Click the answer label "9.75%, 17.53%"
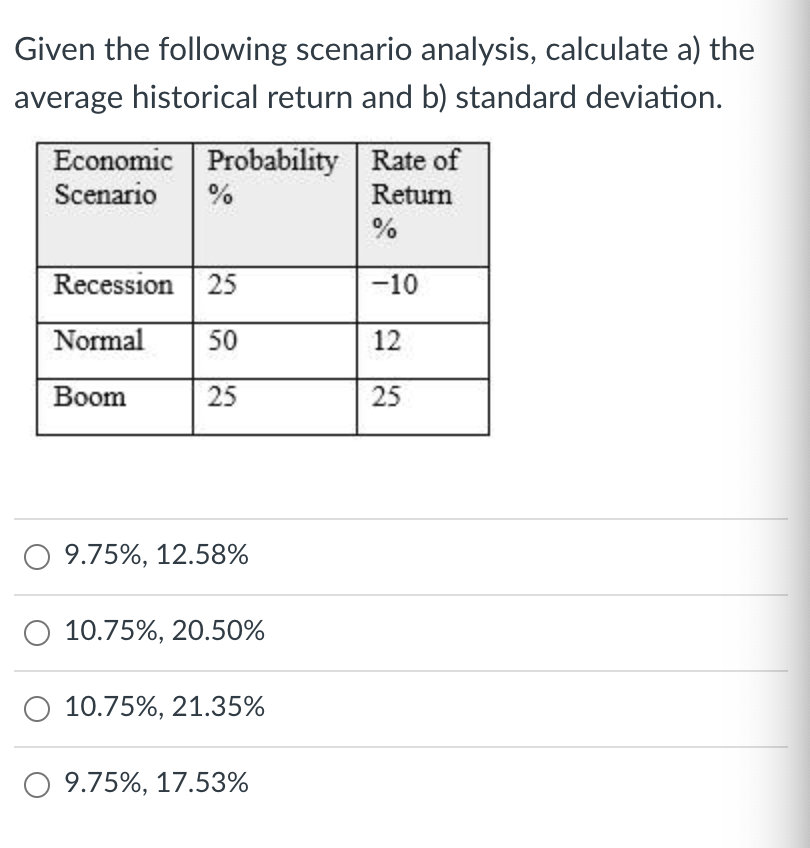The image size is (810, 848). point(156,783)
